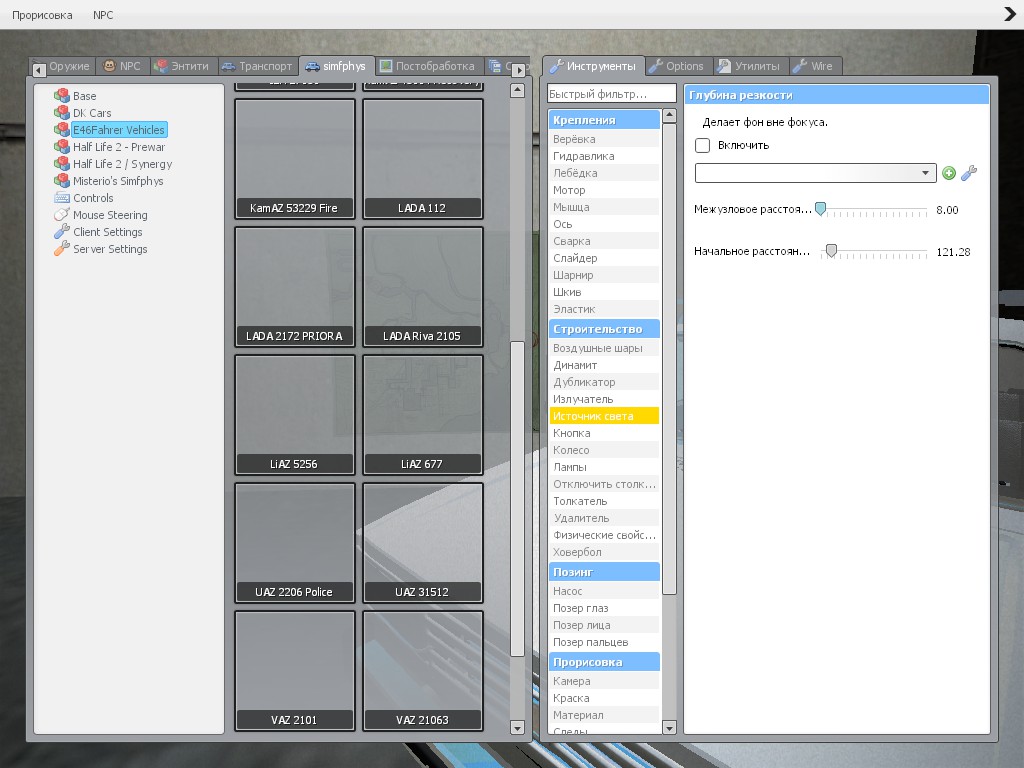Spawn the VAZ 21063 vehicle

pyautogui.click(x=423, y=671)
